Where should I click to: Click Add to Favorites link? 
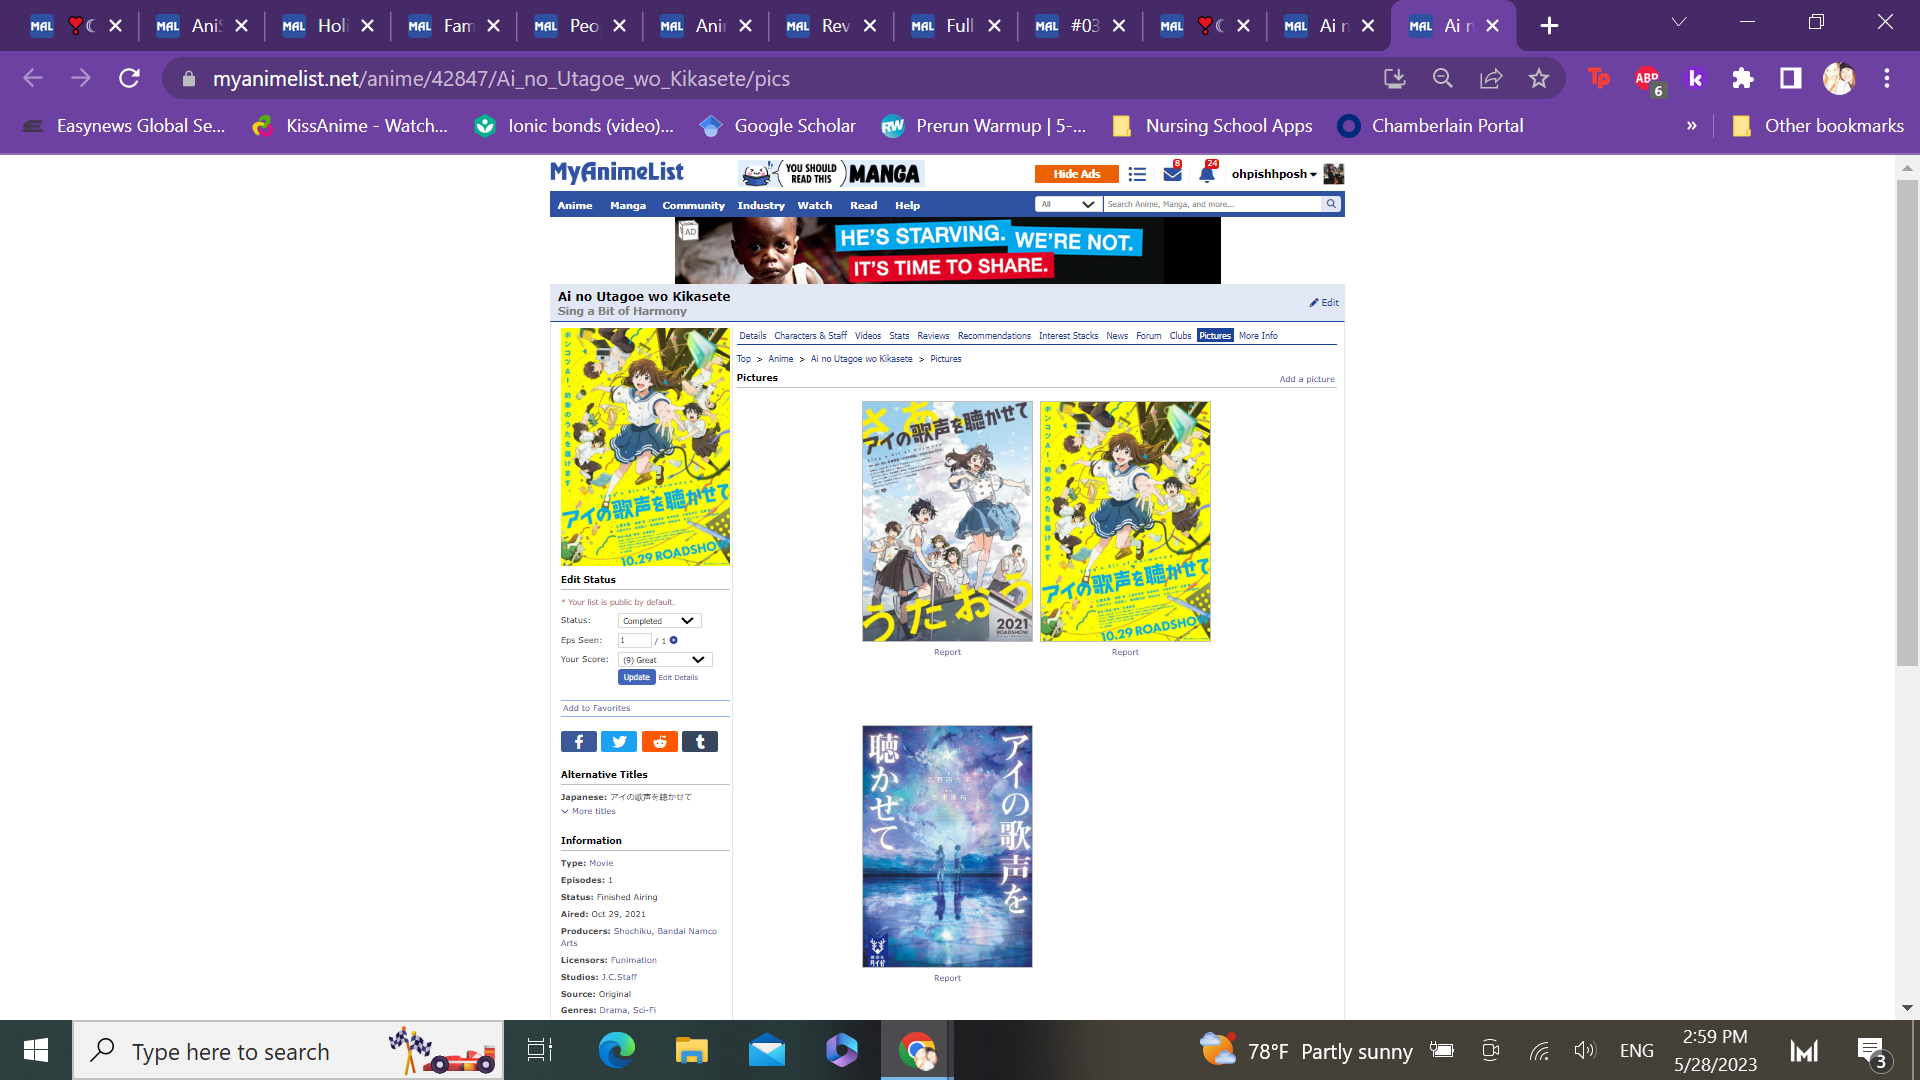[x=596, y=708]
